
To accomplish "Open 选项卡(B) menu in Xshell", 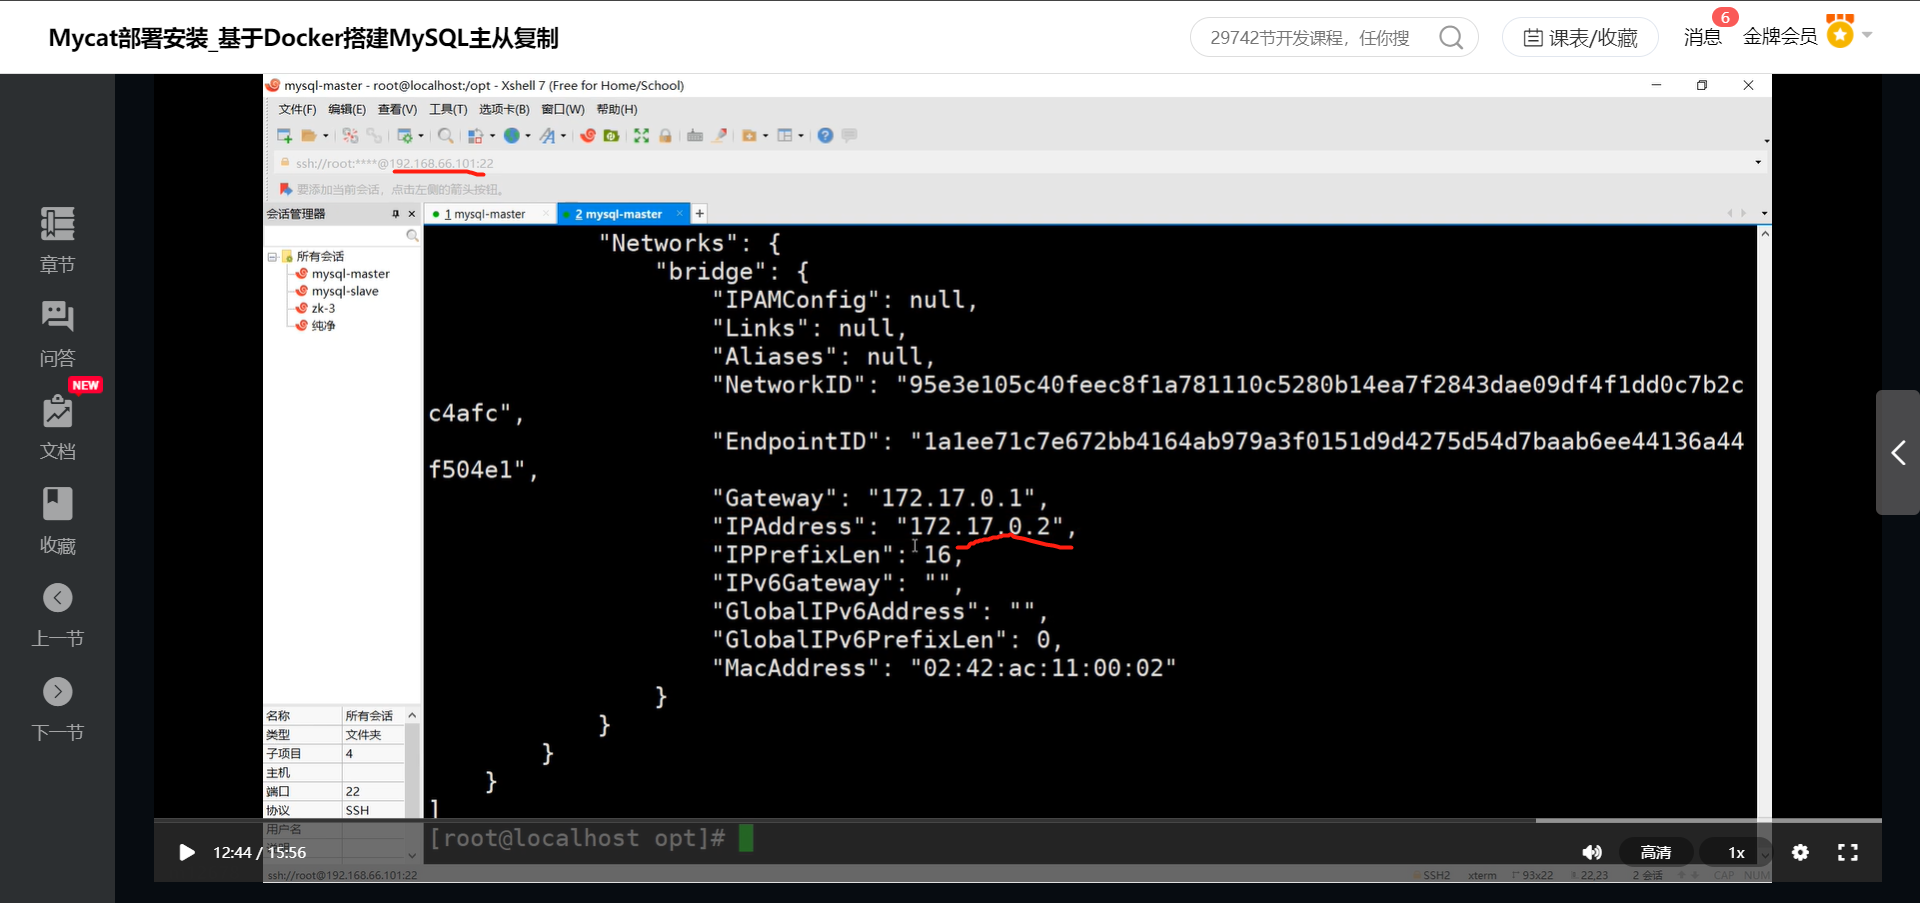I will 504,109.
